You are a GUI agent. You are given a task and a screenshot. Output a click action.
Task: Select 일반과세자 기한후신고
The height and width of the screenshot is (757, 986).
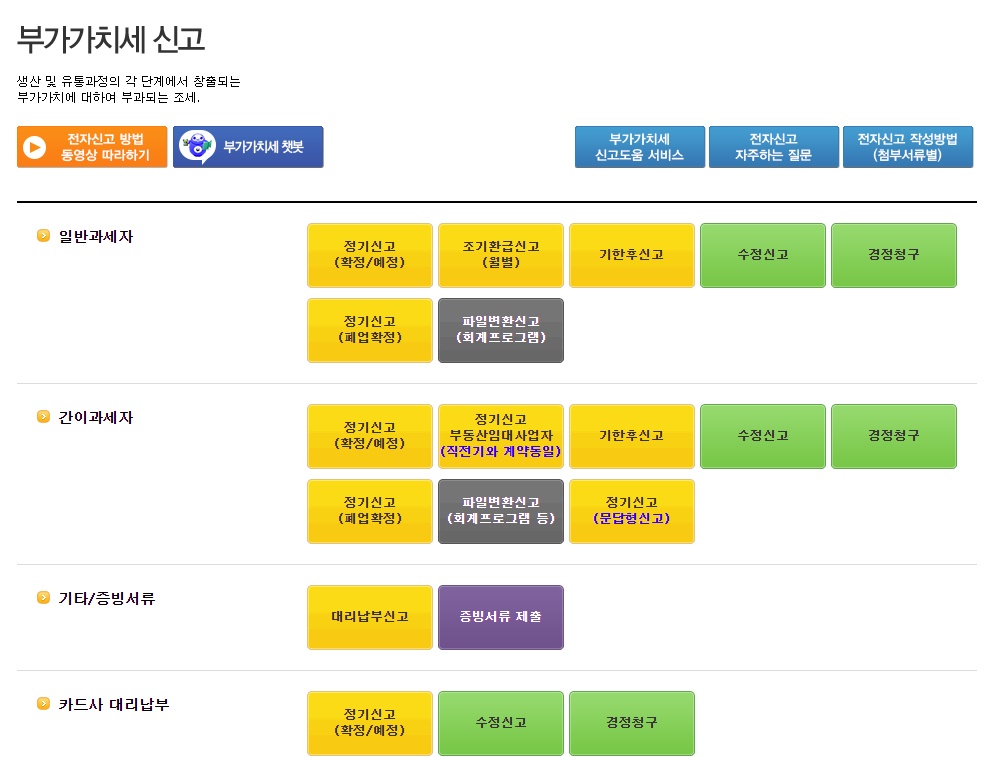pyautogui.click(x=632, y=255)
